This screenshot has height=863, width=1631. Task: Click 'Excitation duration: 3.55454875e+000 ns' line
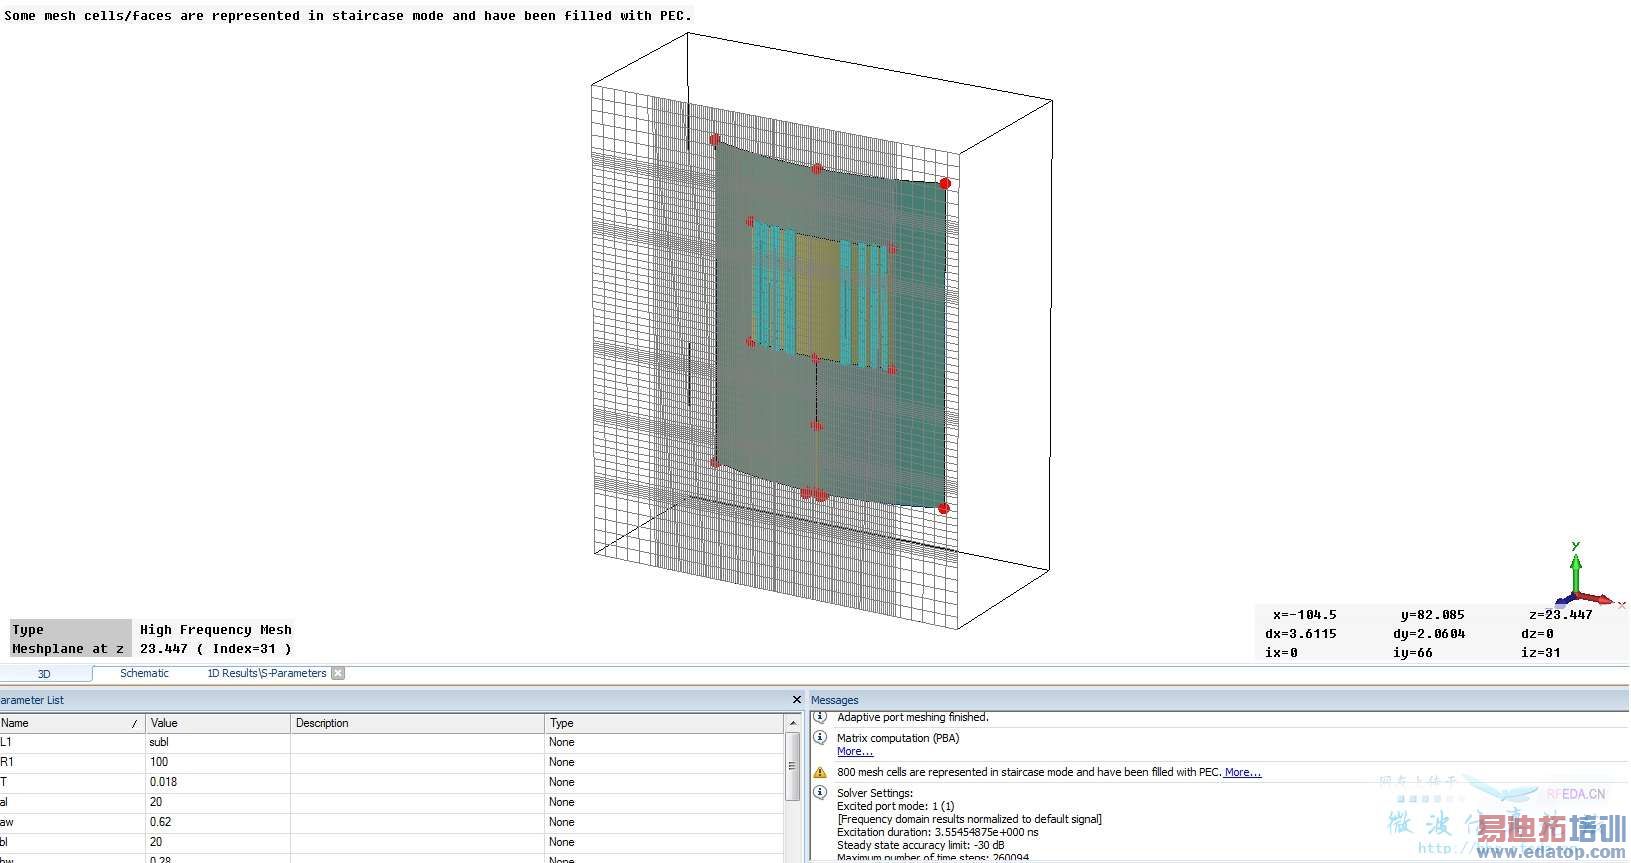[937, 832]
